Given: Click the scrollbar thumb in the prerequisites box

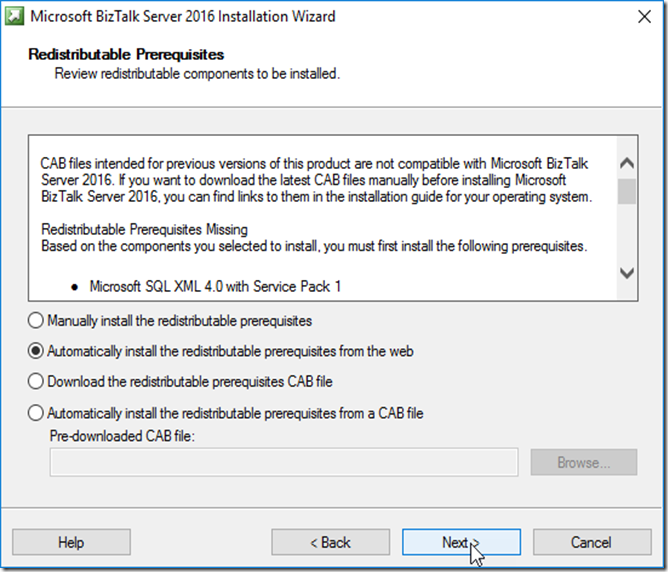Looking at the screenshot, I should coord(627,191).
